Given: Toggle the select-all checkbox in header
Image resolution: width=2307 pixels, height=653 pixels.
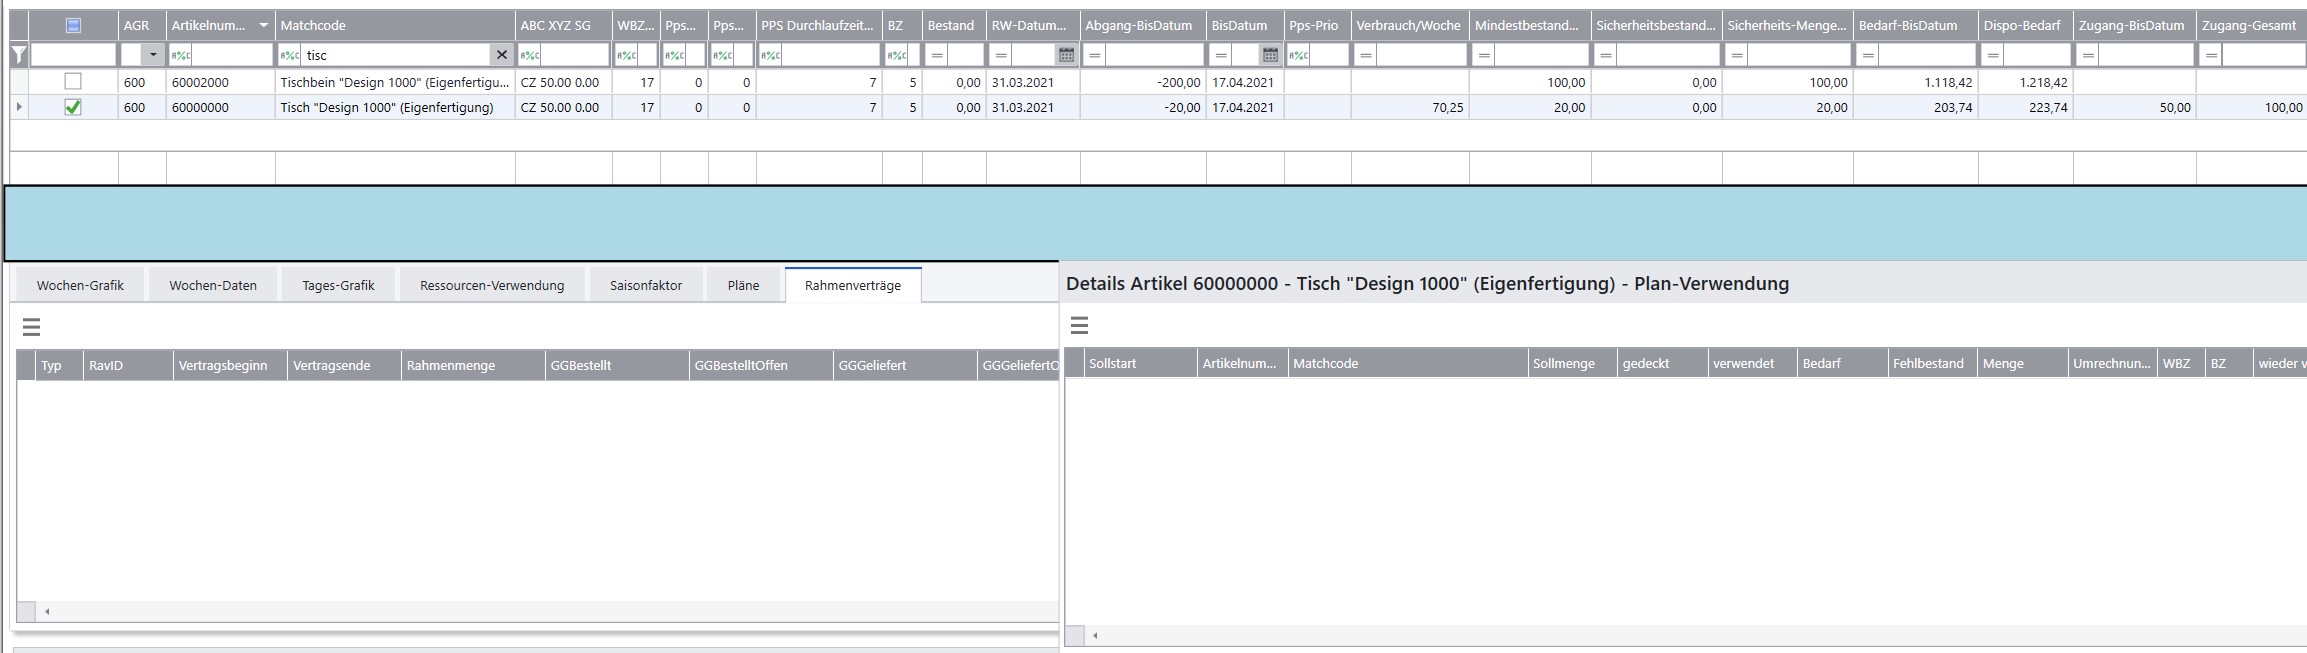Looking at the screenshot, I should click(73, 25).
